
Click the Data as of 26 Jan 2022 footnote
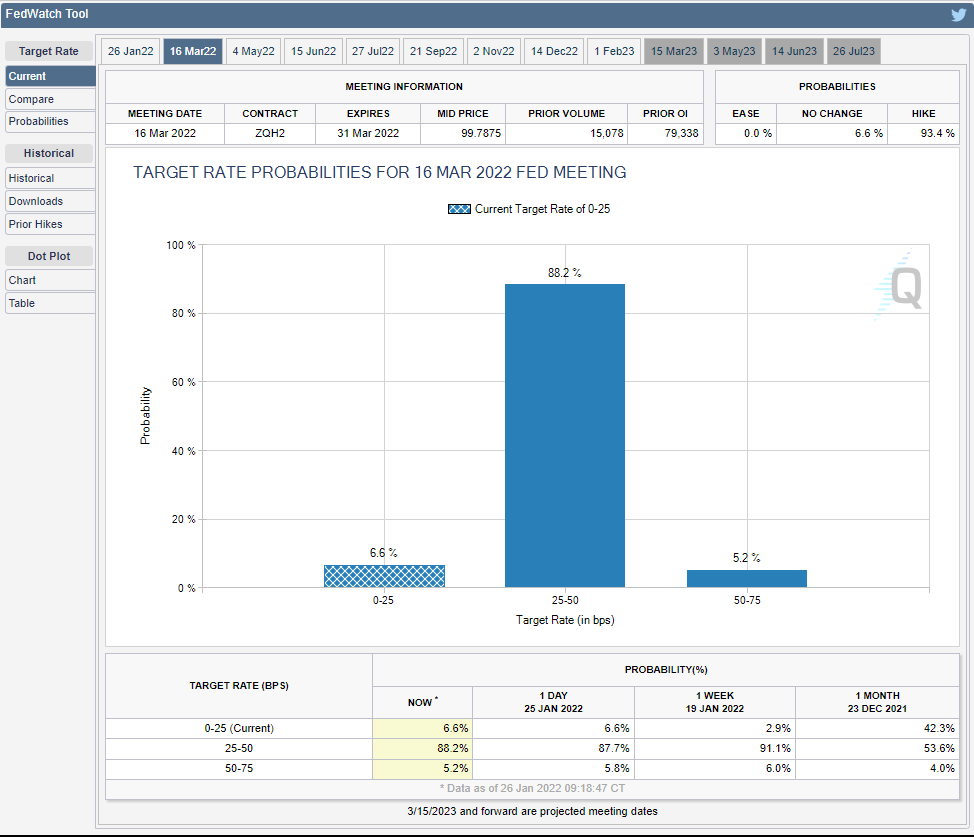532,788
